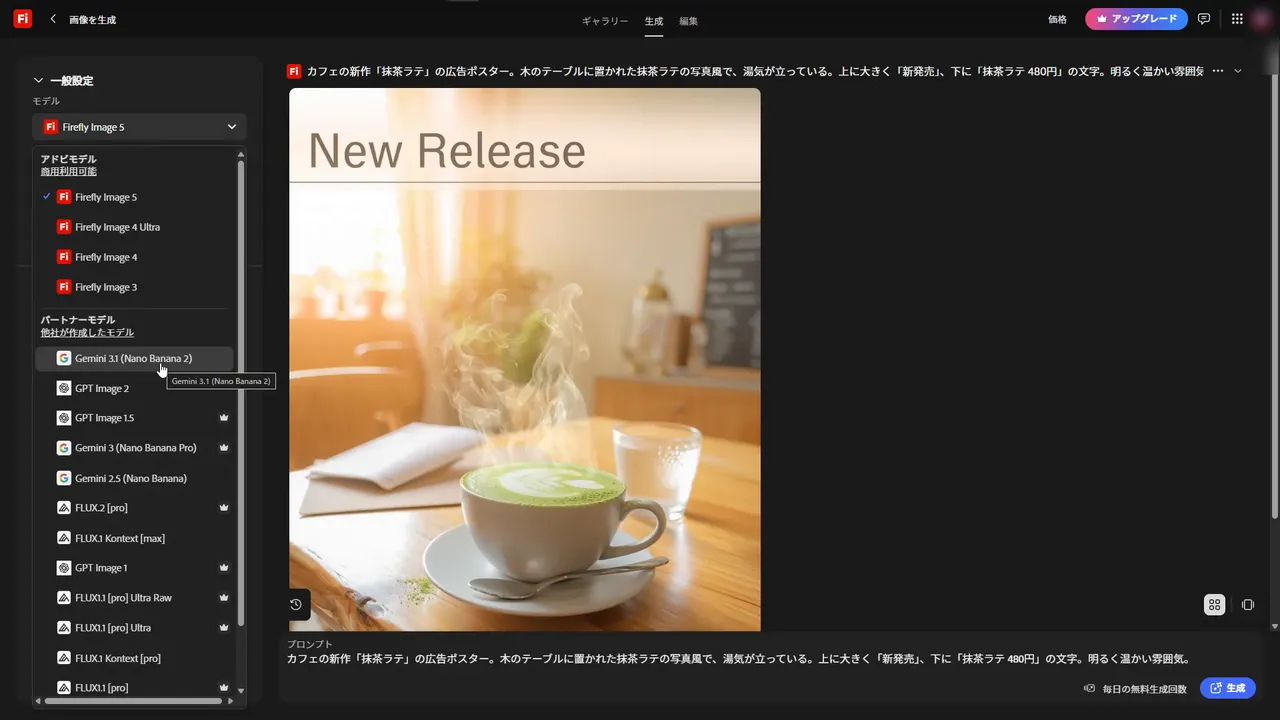Choose the GPT Image 1.5 model
Image resolution: width=1280 pixels, height=720 pixels.
pos(134,418)
